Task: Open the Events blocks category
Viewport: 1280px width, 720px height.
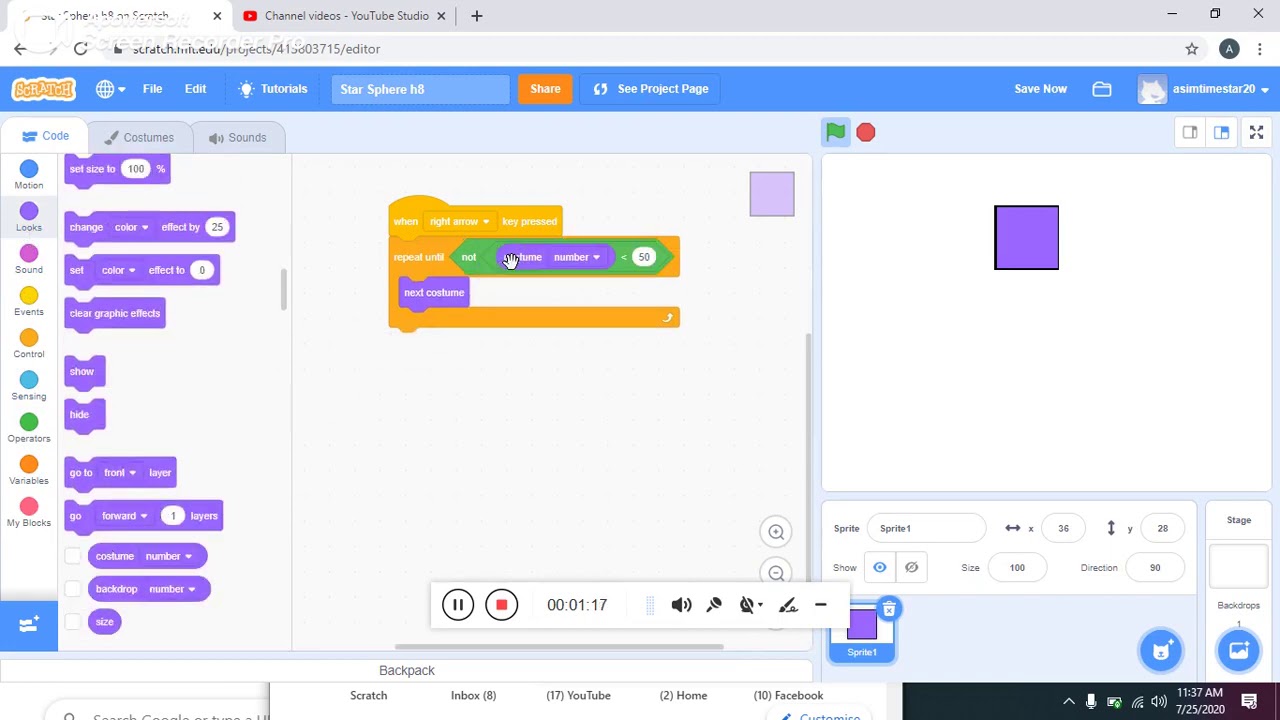Action: [29, 301]
